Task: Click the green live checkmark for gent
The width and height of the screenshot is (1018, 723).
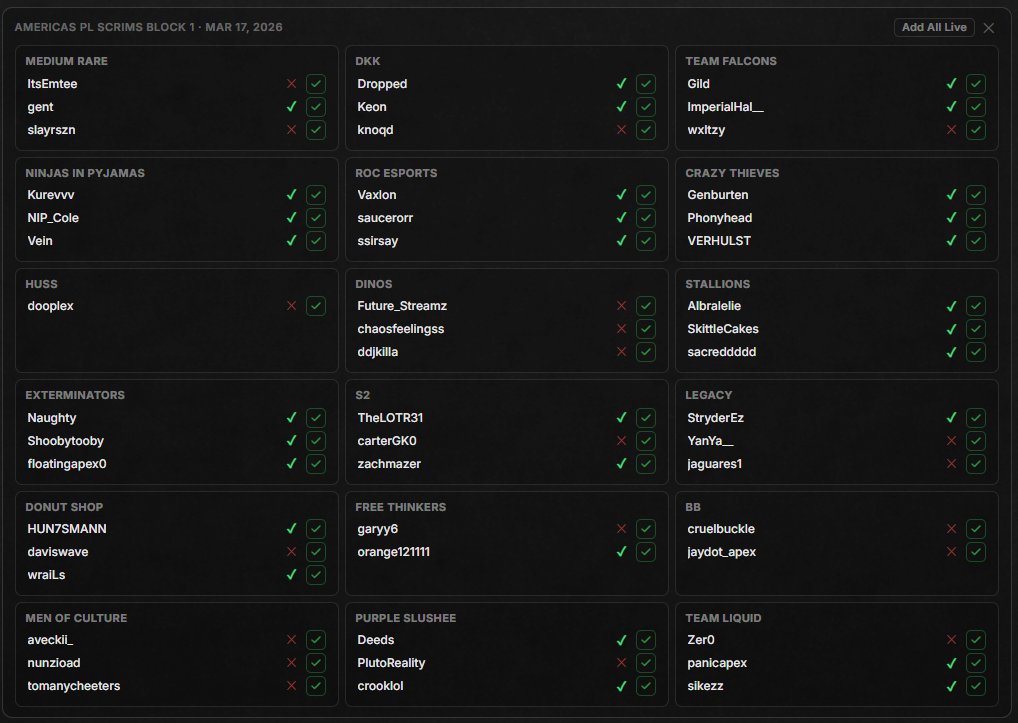Action: (292, 106)
